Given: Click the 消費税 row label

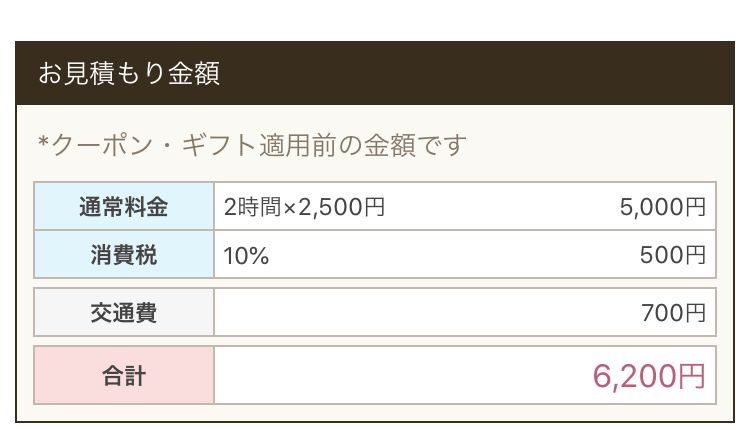Looking at the screenshot, I should [x=124, y=254].
